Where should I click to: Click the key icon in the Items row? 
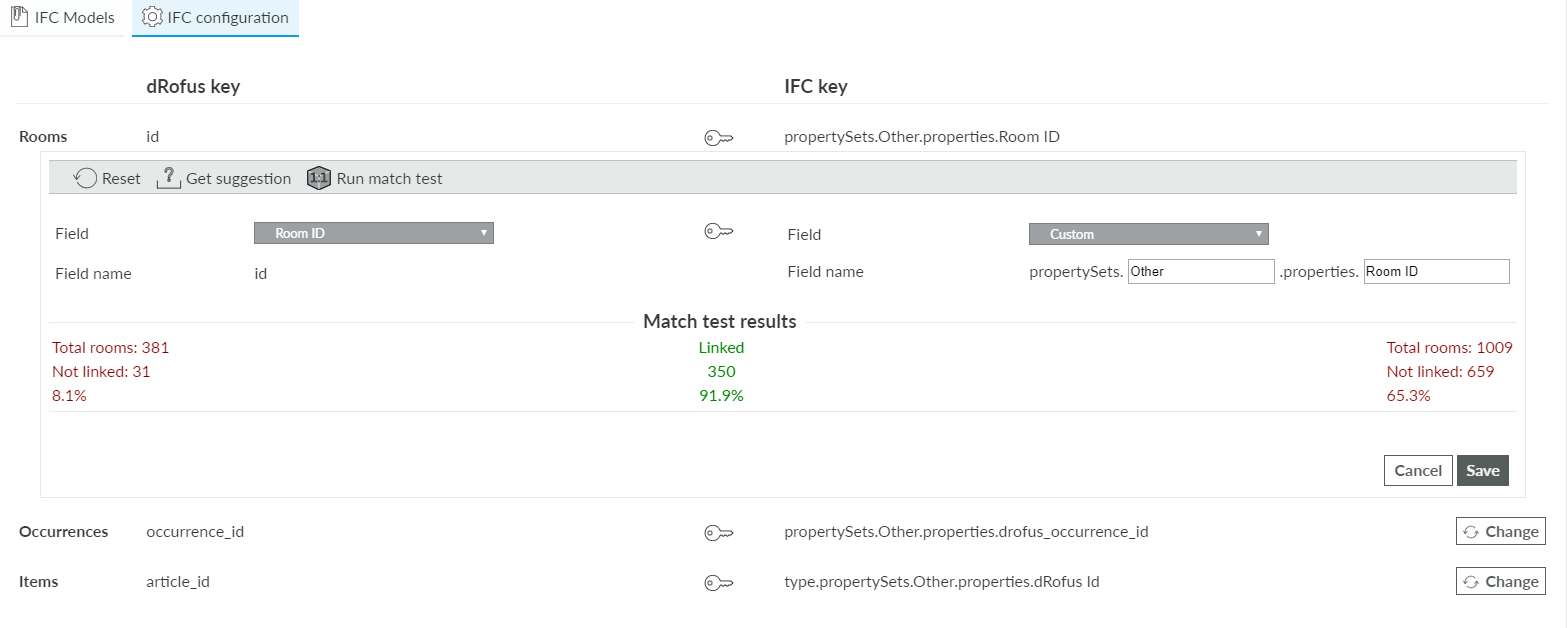click(719, 583)
